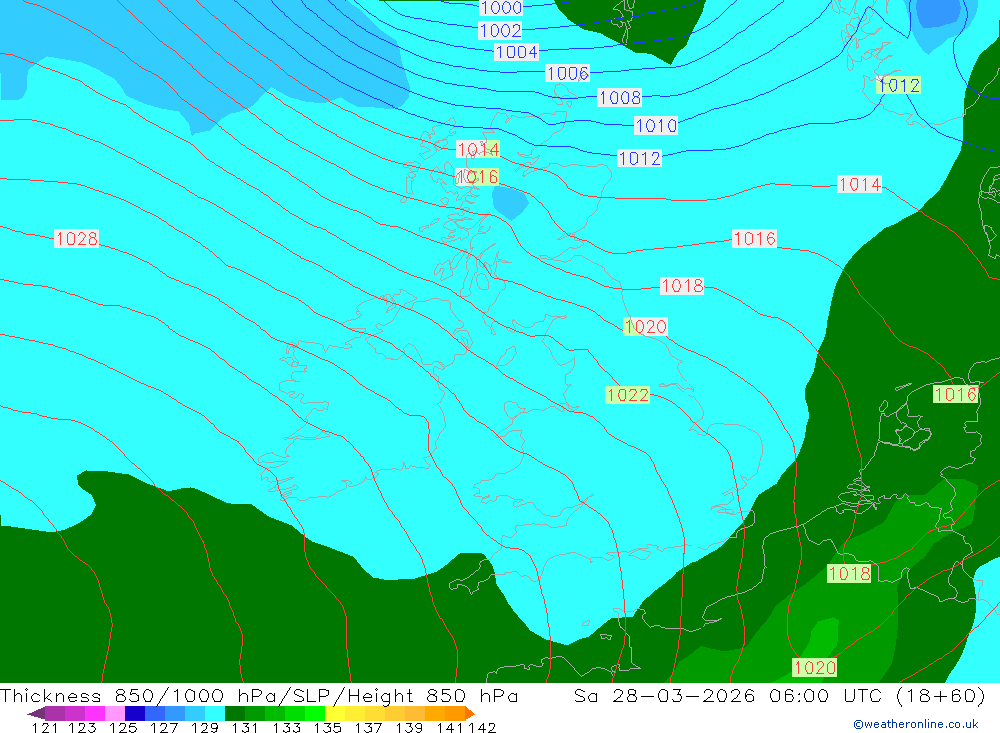Pick the 1010 isobar label
The height and width of the screenshot is (733, 1000).
[x=656, y=126]
